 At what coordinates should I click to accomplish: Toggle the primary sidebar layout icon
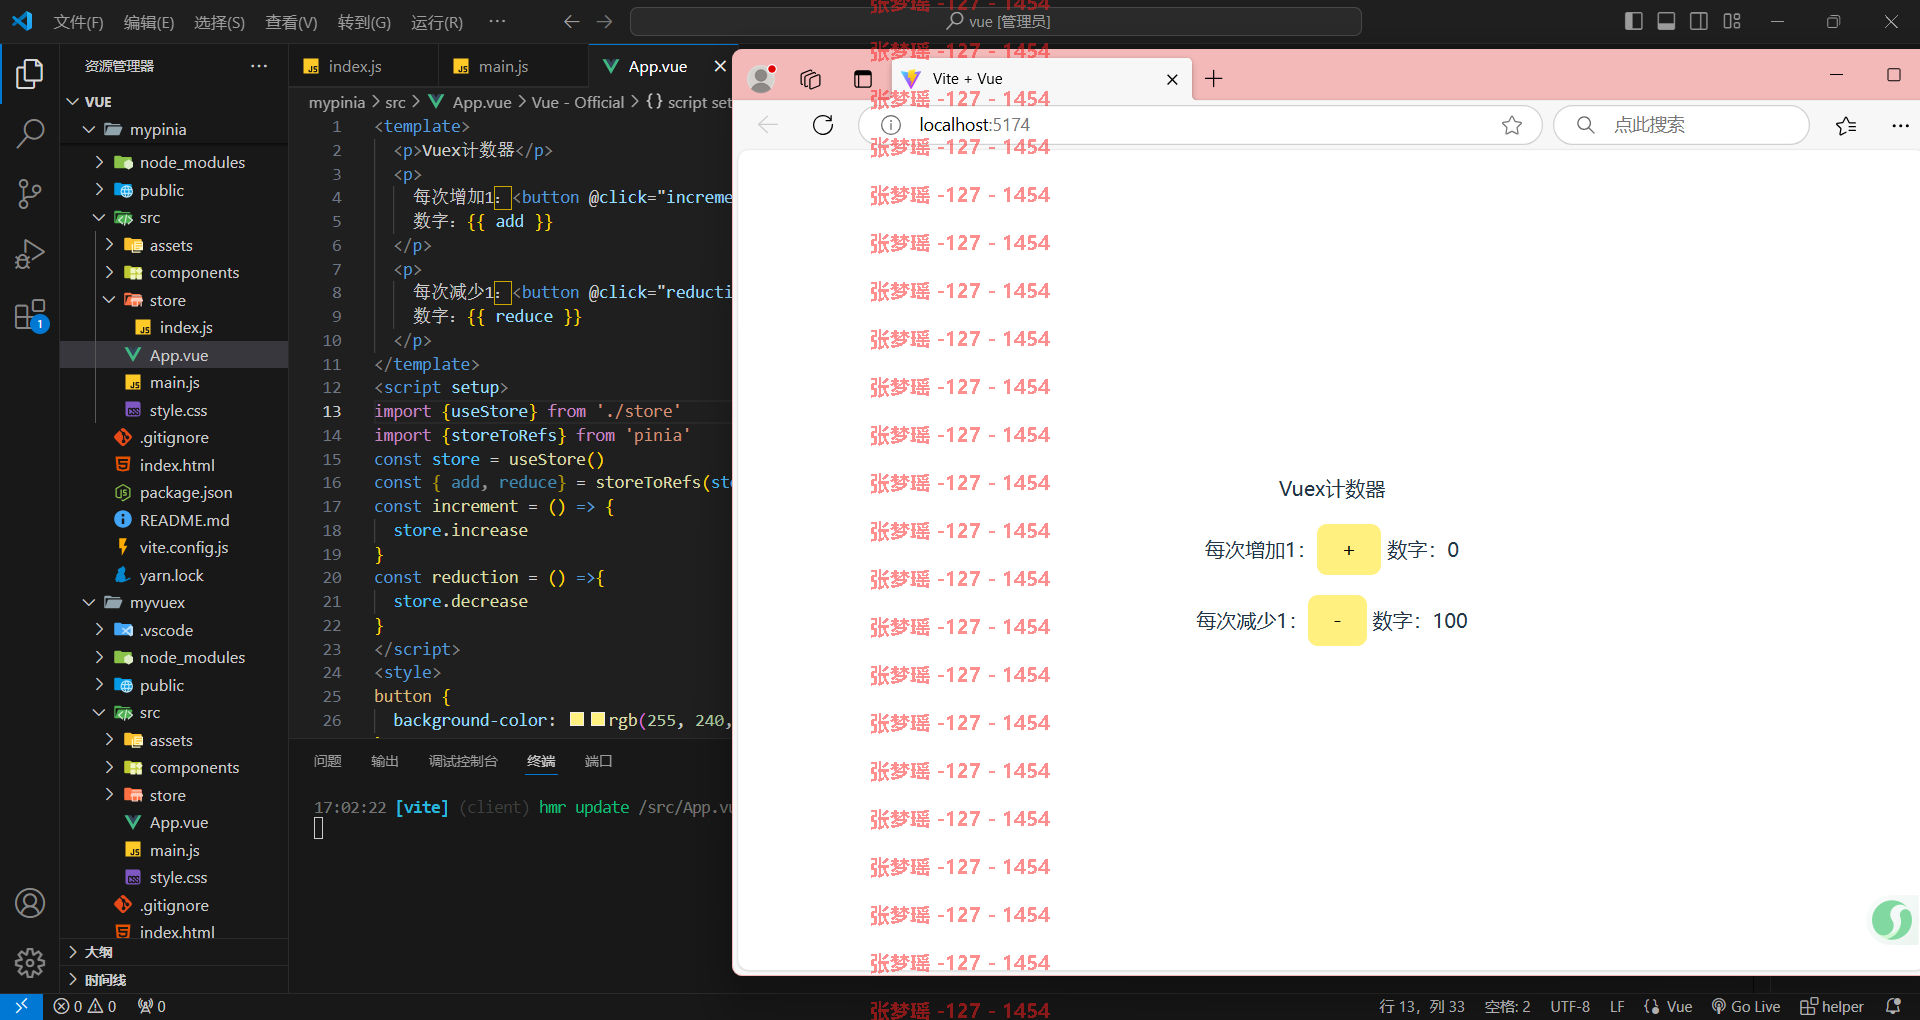1634,21
